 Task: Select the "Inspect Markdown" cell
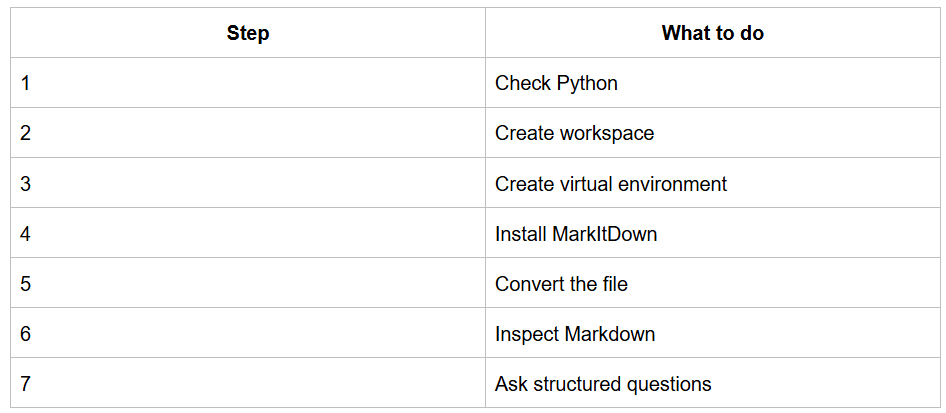[713, 333]
